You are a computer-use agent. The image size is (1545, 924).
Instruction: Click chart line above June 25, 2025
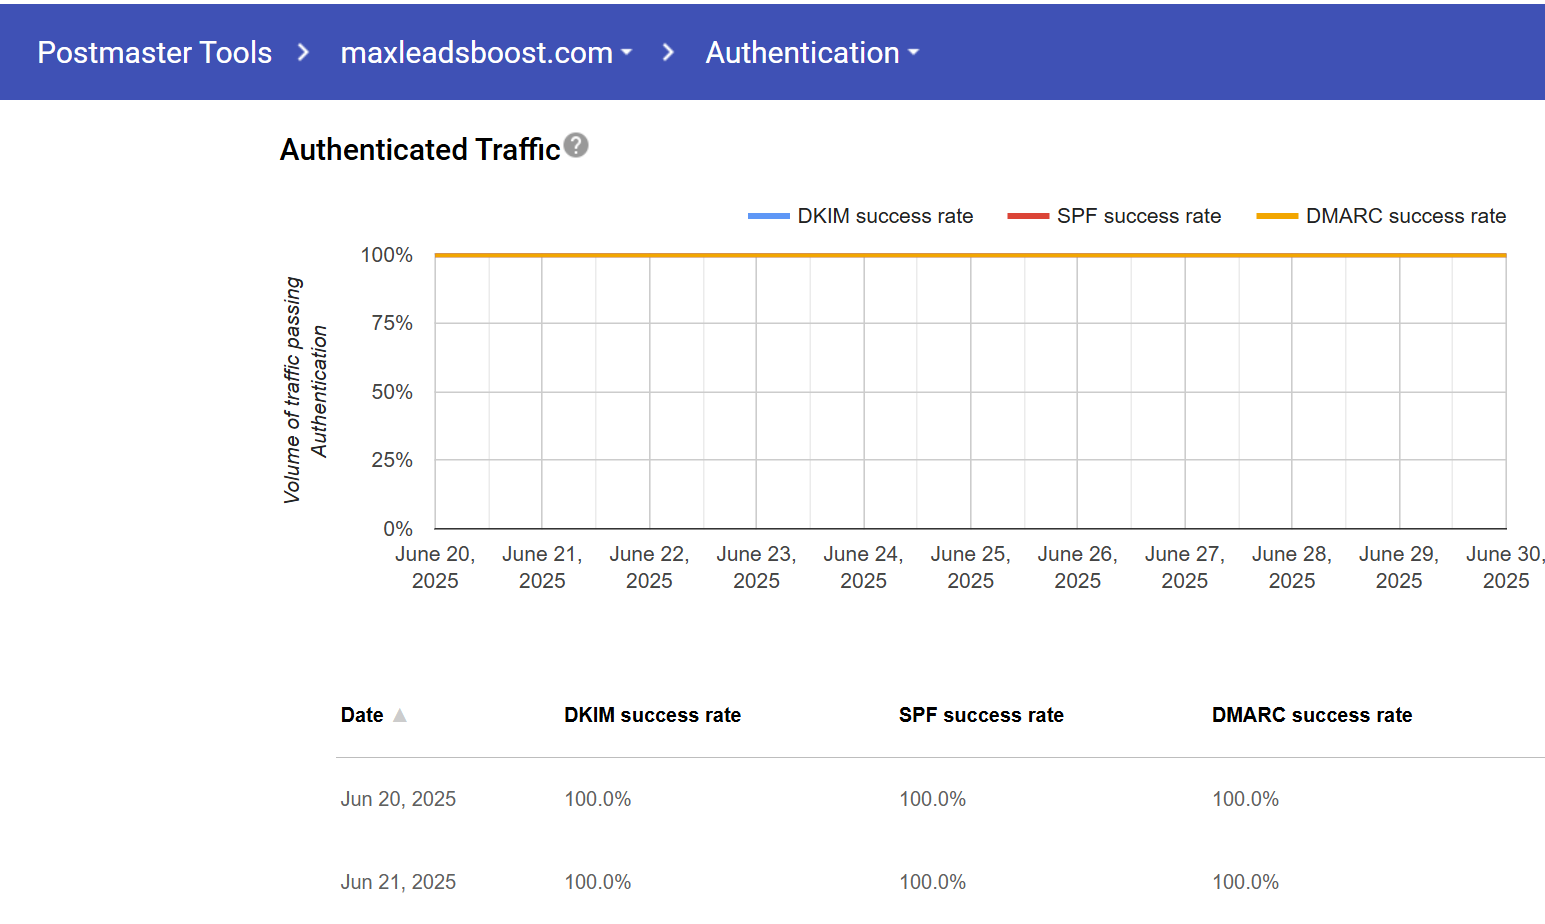pos(970,256)
